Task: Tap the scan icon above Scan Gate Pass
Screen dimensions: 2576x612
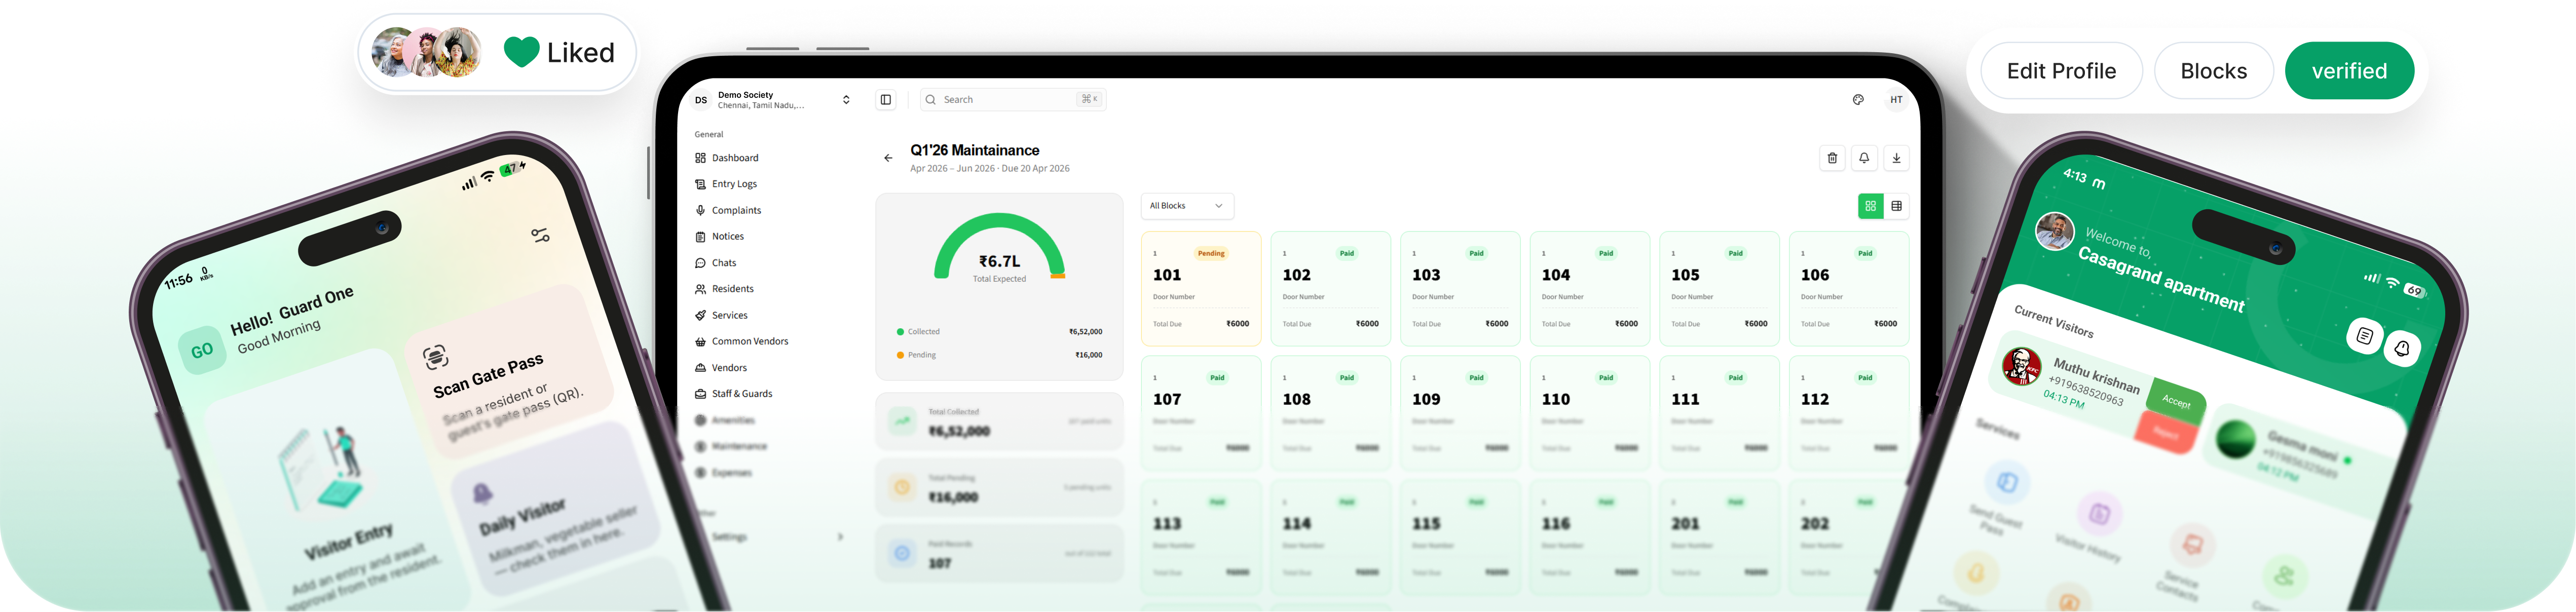Action: (435, 357)
